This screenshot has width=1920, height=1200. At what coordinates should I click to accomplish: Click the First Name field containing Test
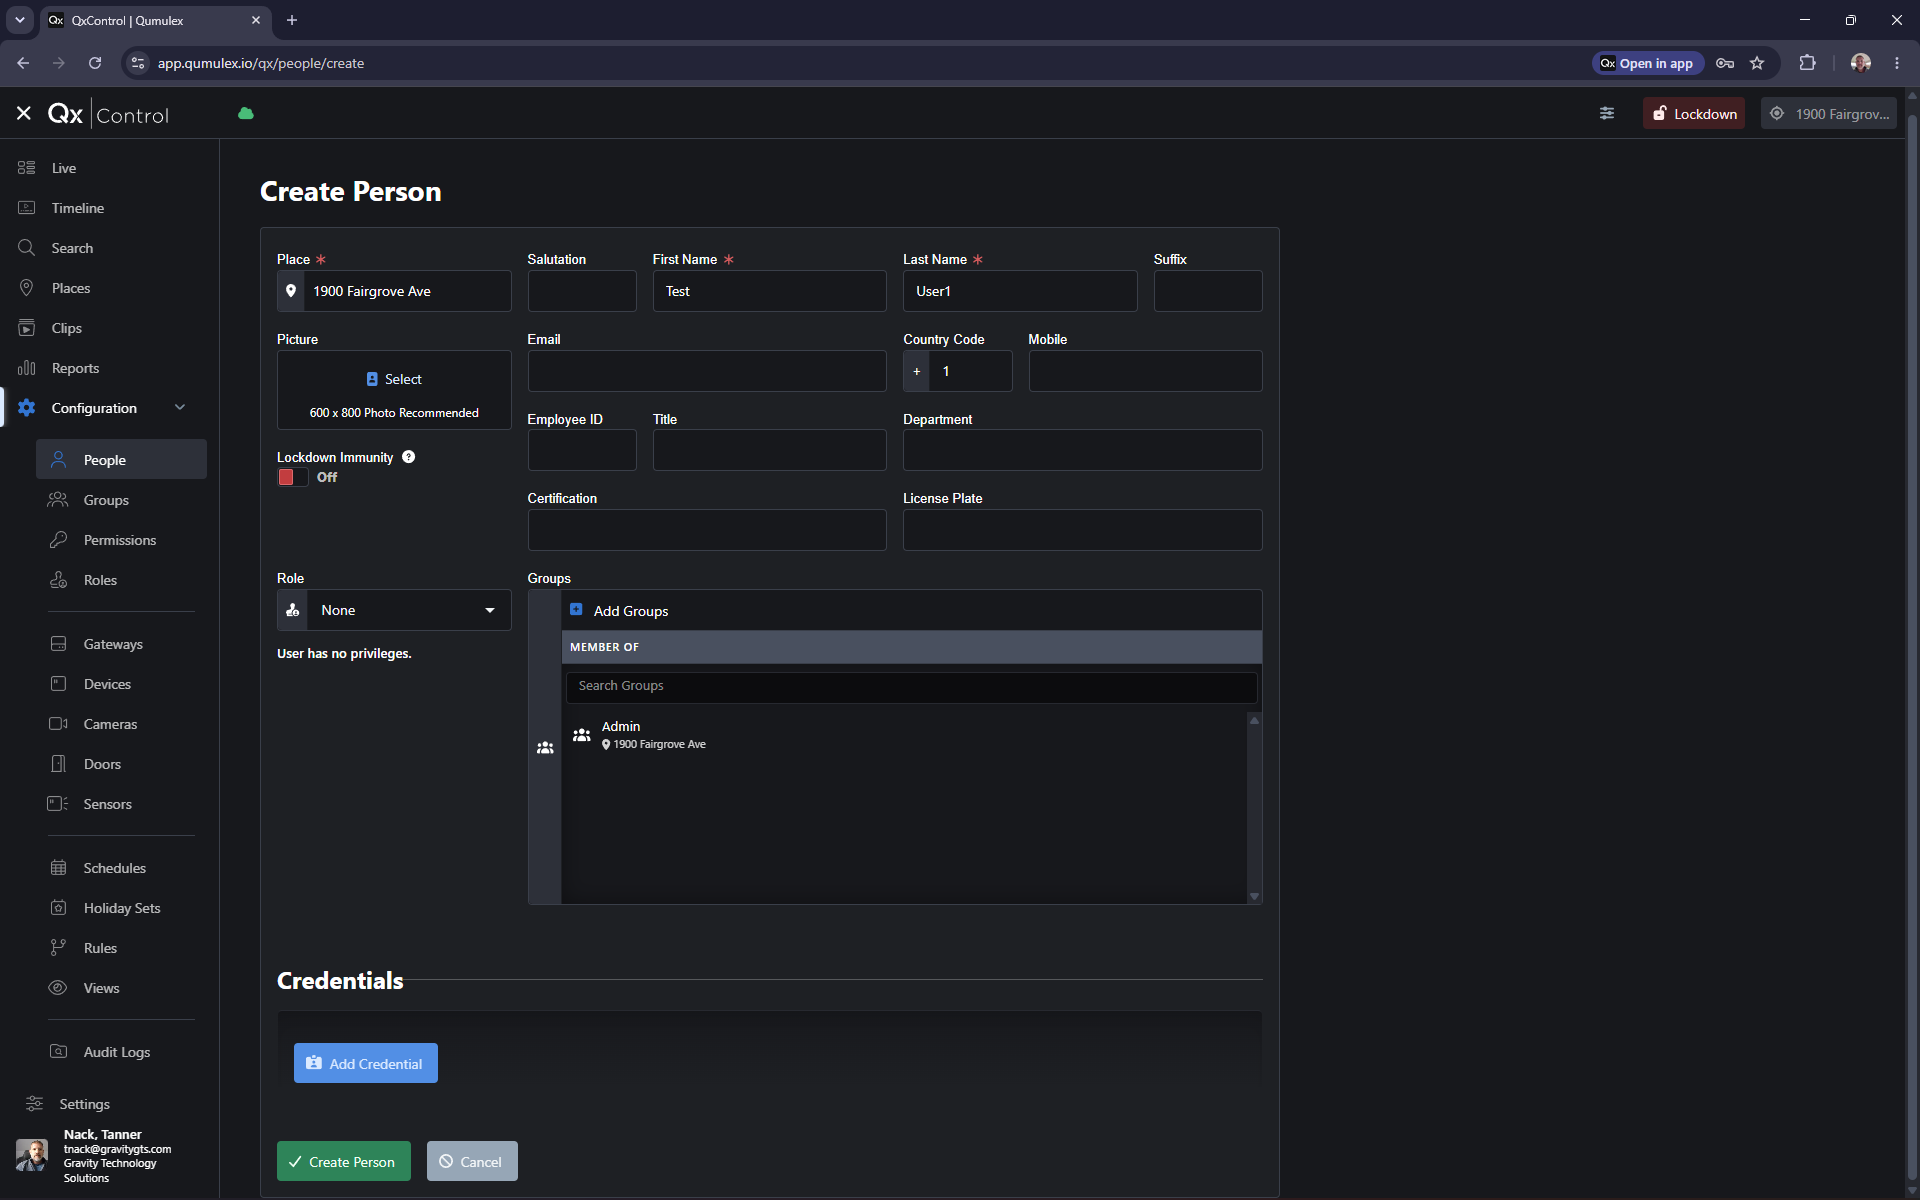click(769, 291)
